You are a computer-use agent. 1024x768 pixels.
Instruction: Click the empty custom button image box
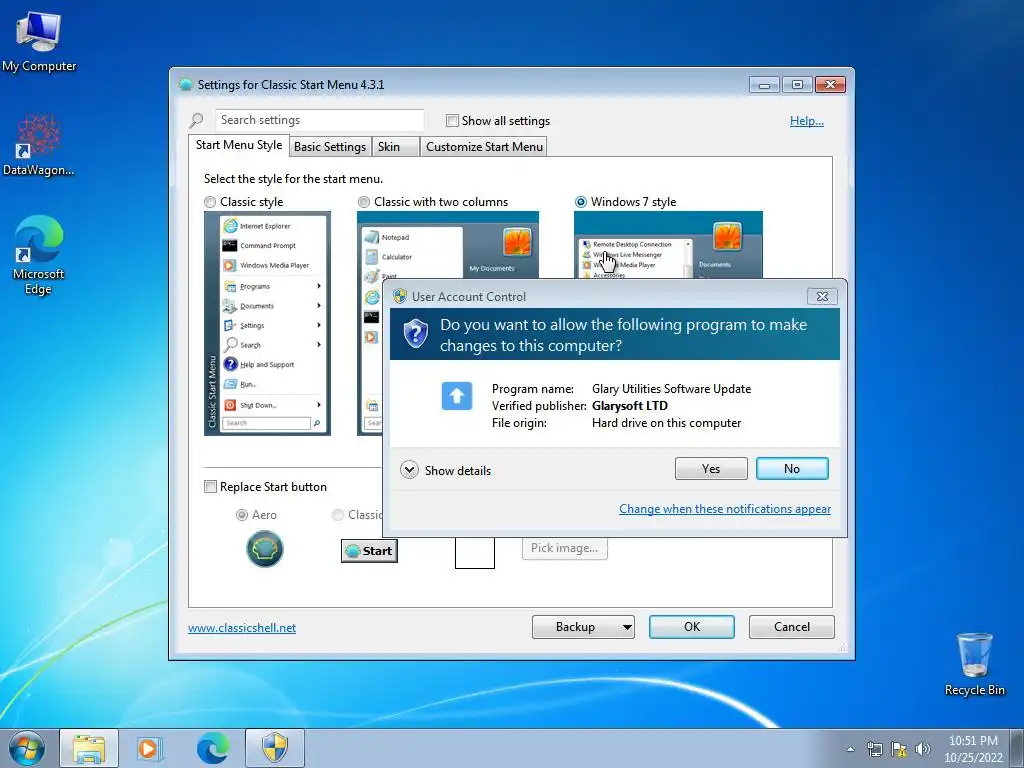pos(475,552)
